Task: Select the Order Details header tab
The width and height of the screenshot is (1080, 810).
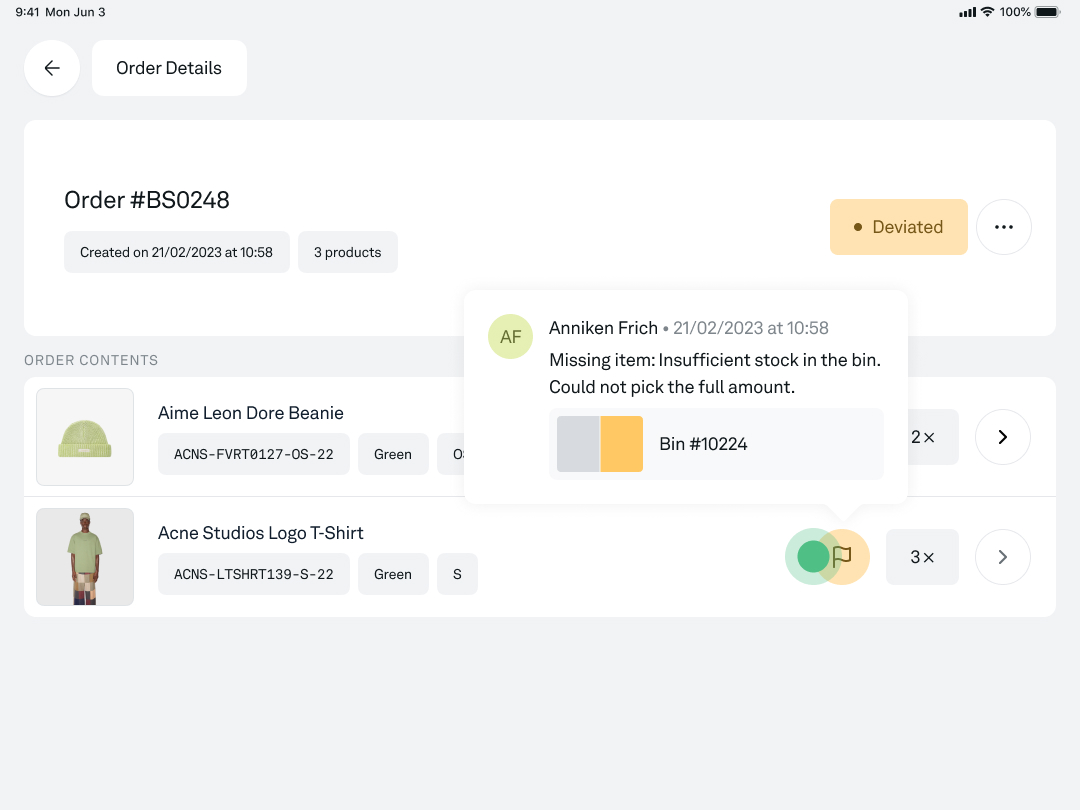Action: coord(169,68)
